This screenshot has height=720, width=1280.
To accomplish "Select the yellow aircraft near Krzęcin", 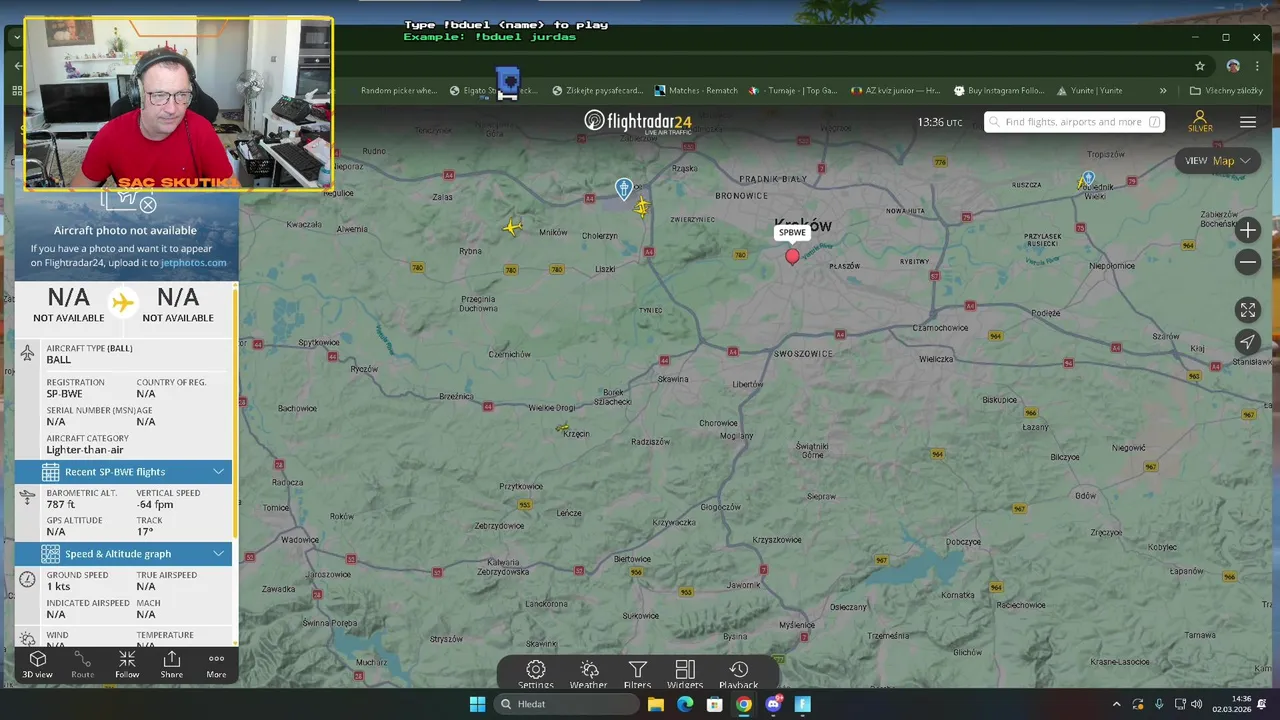I will [x=563, y=428].
